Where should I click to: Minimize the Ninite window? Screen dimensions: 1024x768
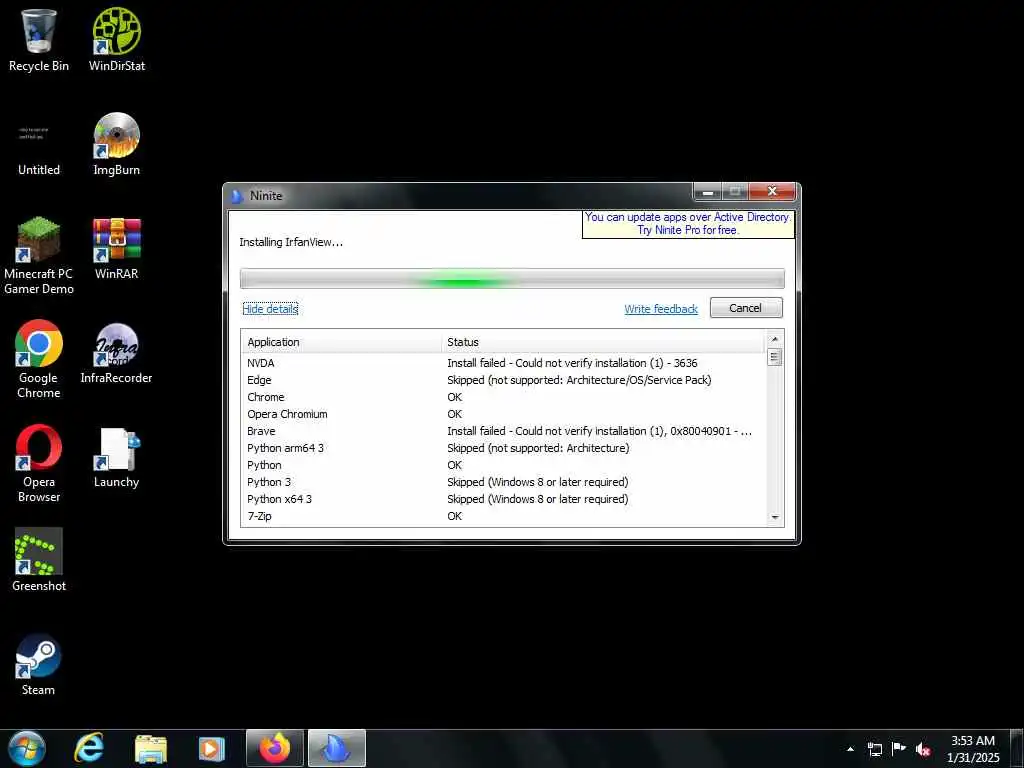pyautogui.click(x=707, y=191)
